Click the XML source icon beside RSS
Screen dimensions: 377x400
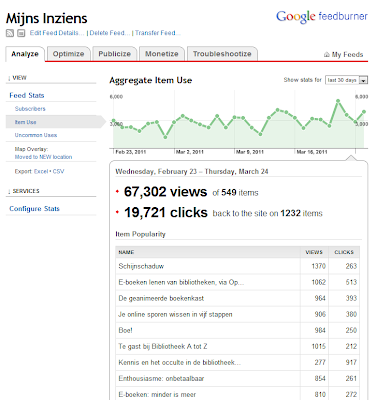coord(21,33)
